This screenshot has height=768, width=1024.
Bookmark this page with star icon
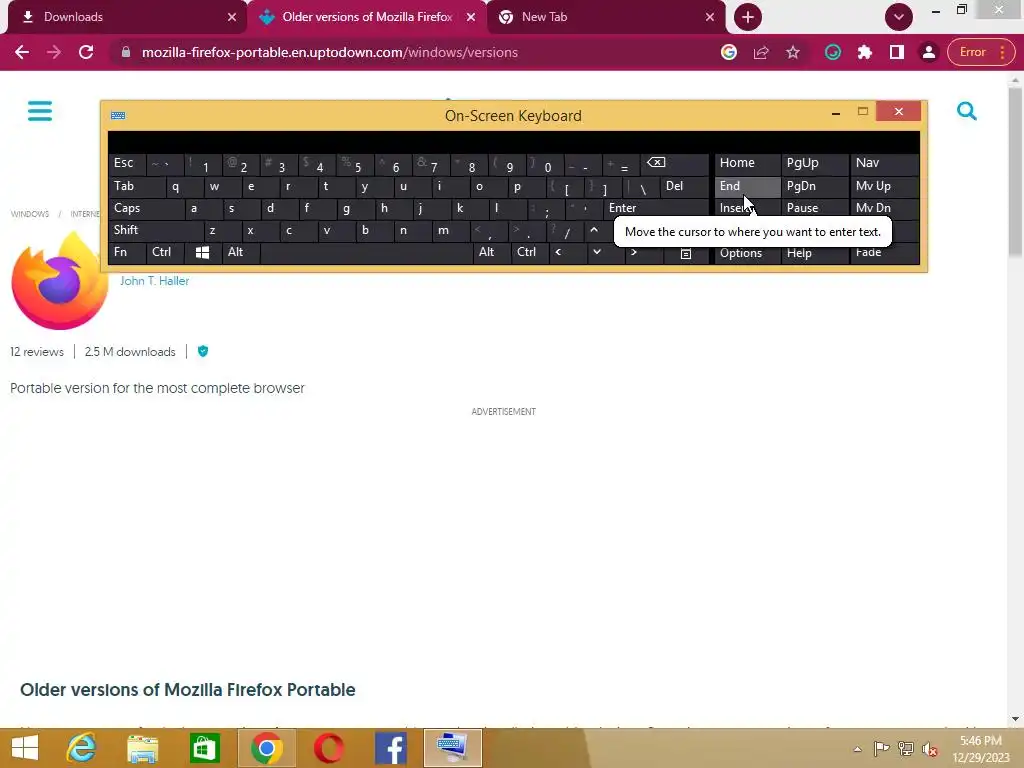[793, 52]
